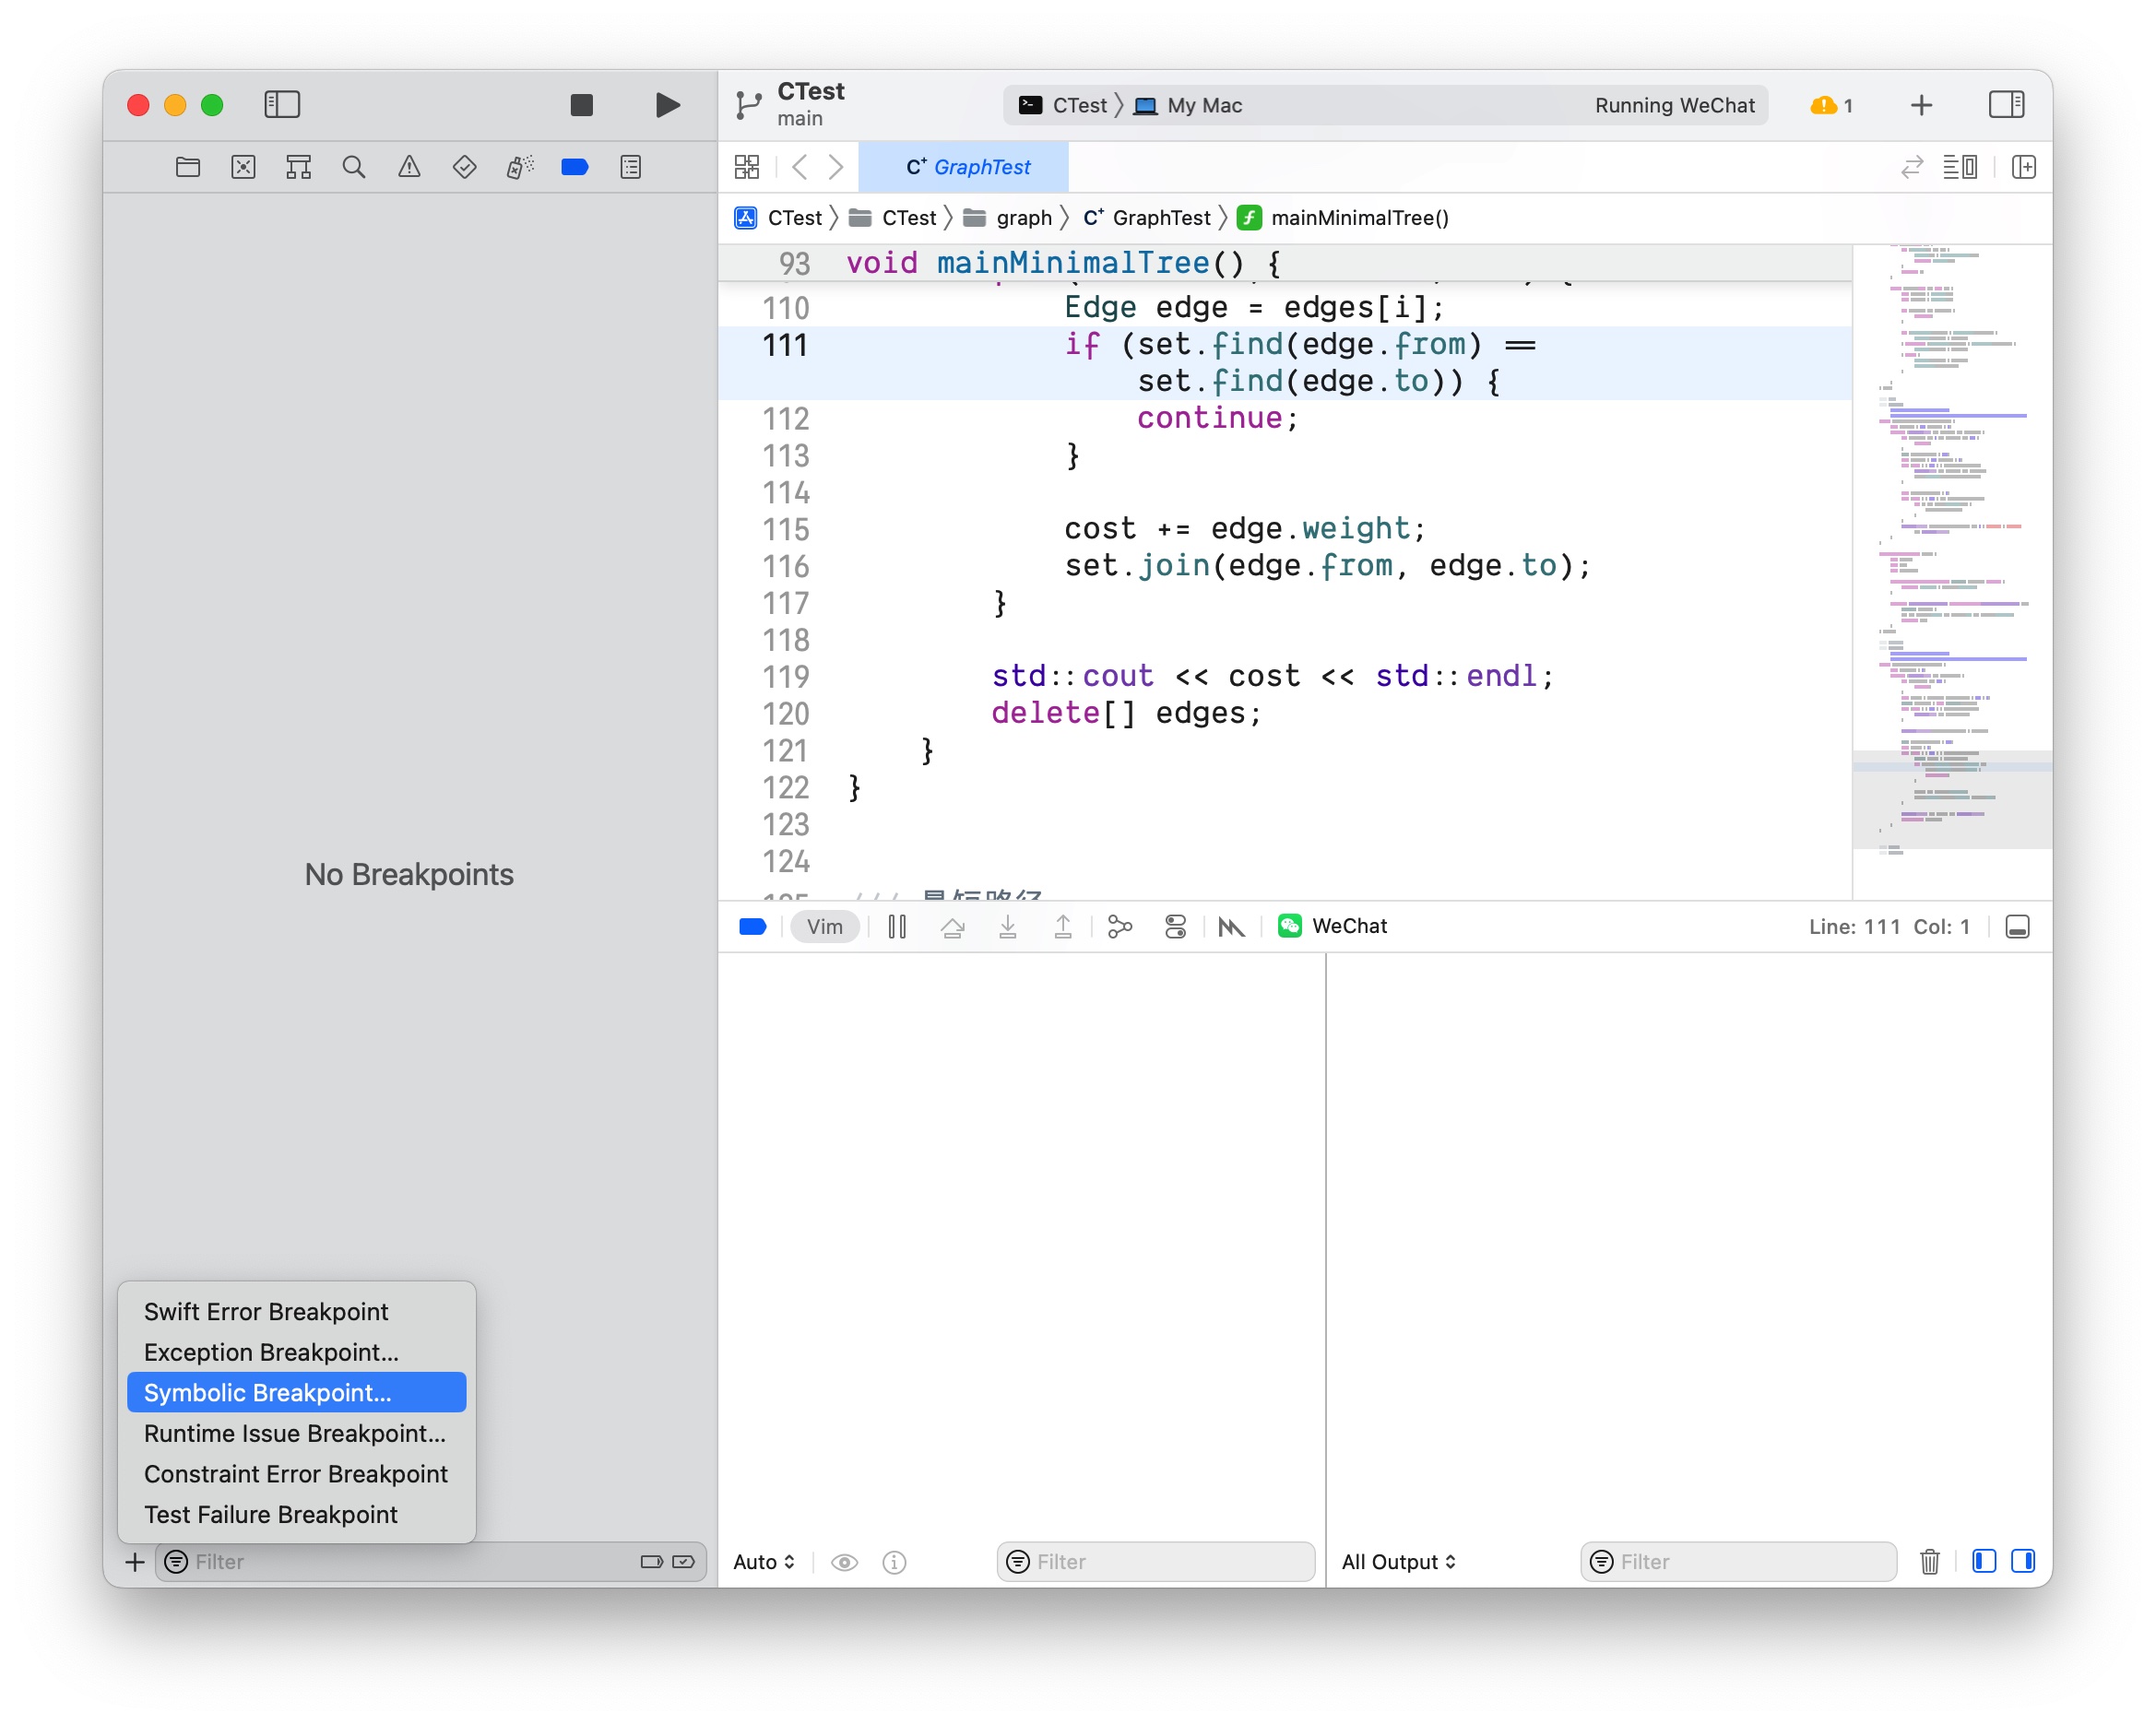Screen dimensions: 2156x1724
Task: Disable Vim mode in the editor
Action: (x=824, y=926)
